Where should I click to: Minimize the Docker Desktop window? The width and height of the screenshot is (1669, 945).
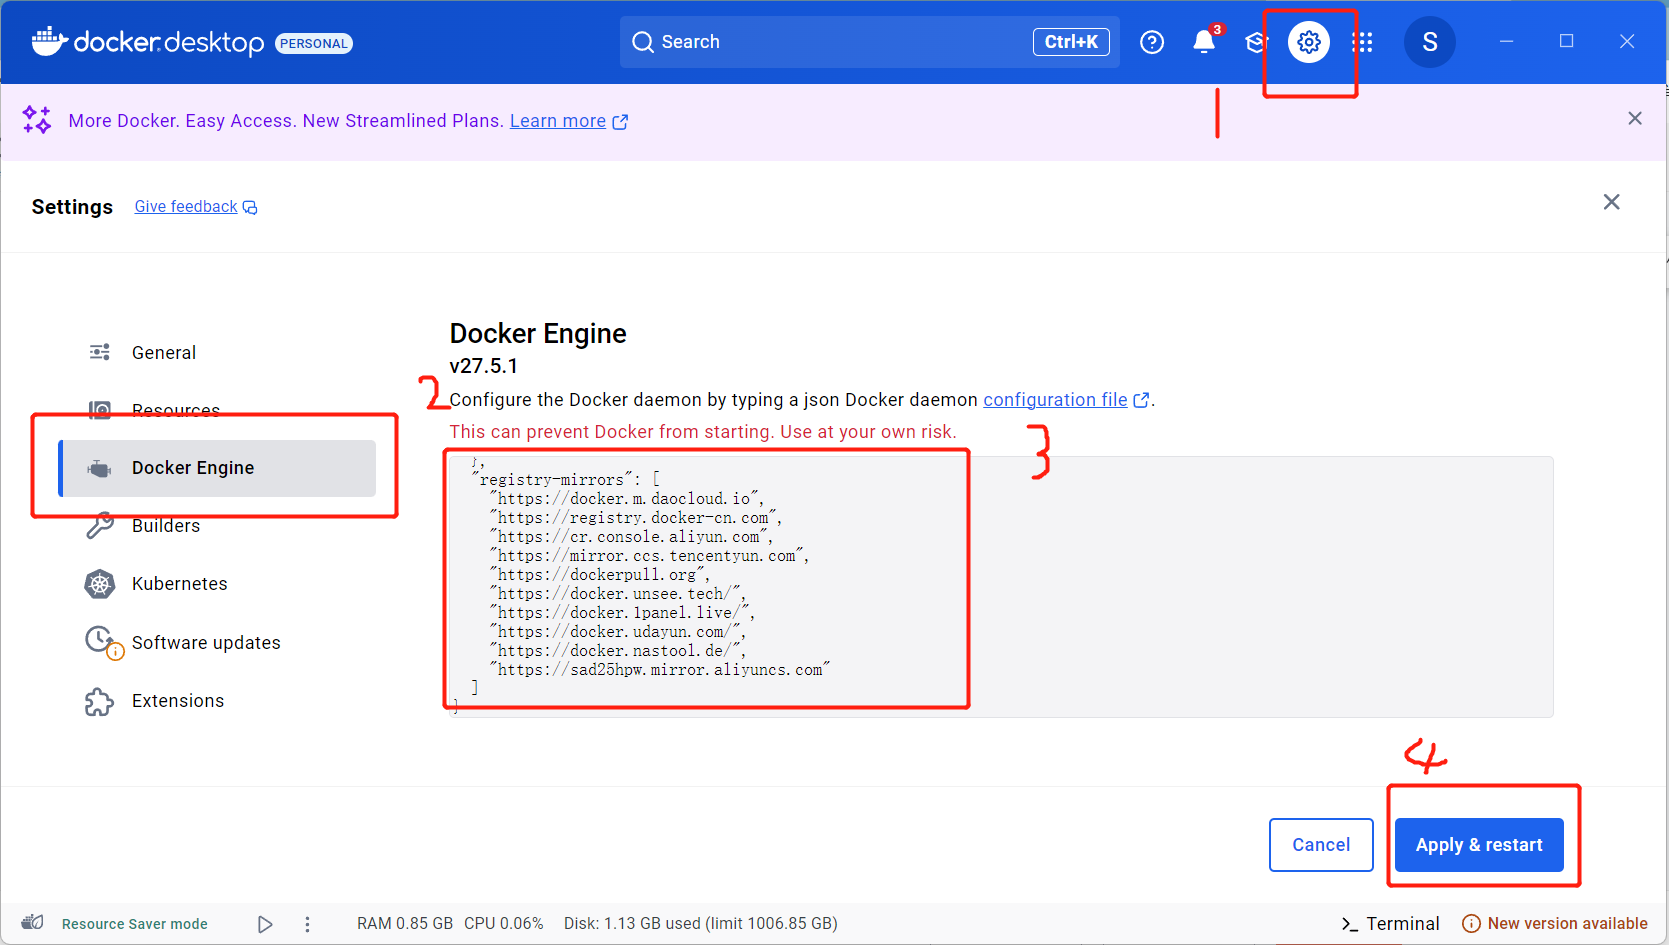point(1506,41)
